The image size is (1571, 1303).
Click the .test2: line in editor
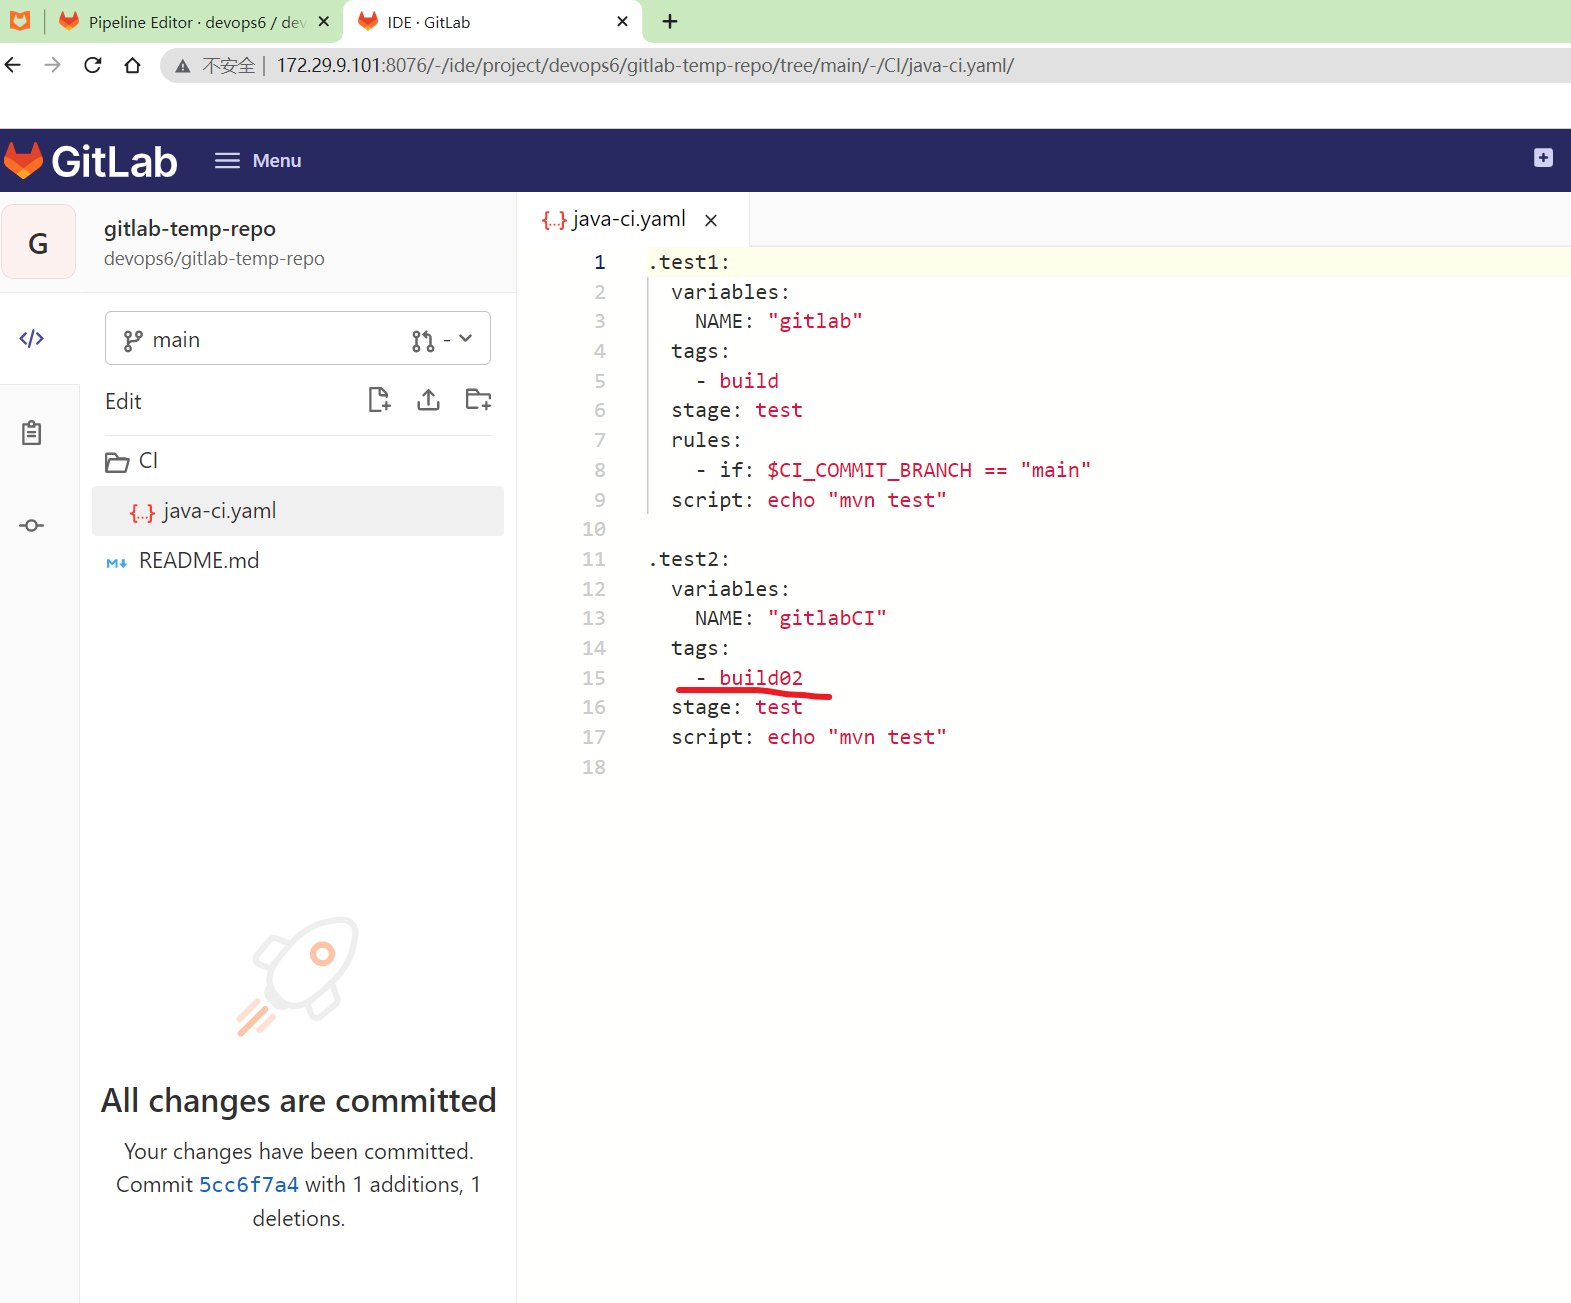689,560
